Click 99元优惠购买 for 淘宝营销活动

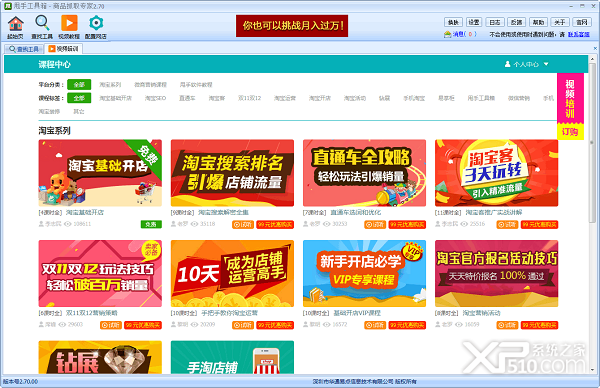pos(540,325)
